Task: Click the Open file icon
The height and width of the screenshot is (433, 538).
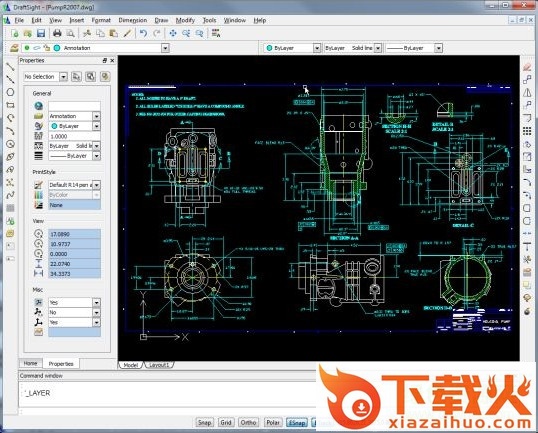Action: [x=27, y=33]
